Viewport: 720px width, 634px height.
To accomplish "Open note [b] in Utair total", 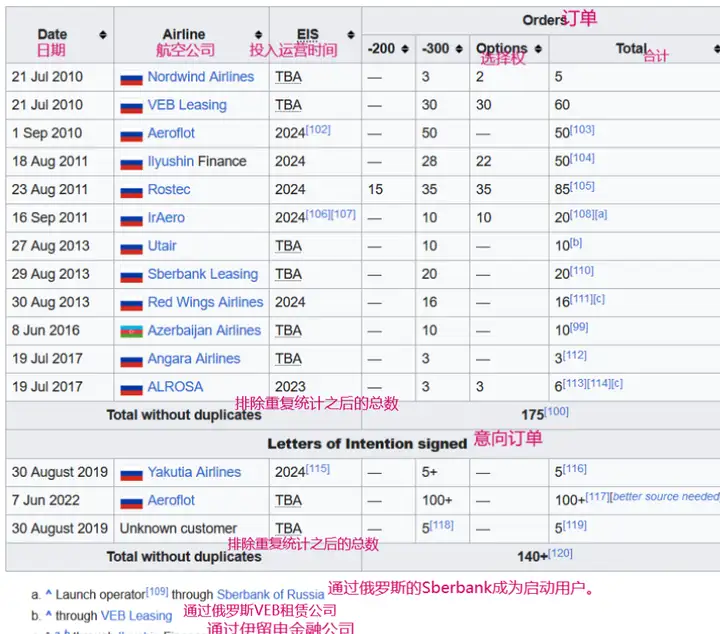I will [576, 242].
